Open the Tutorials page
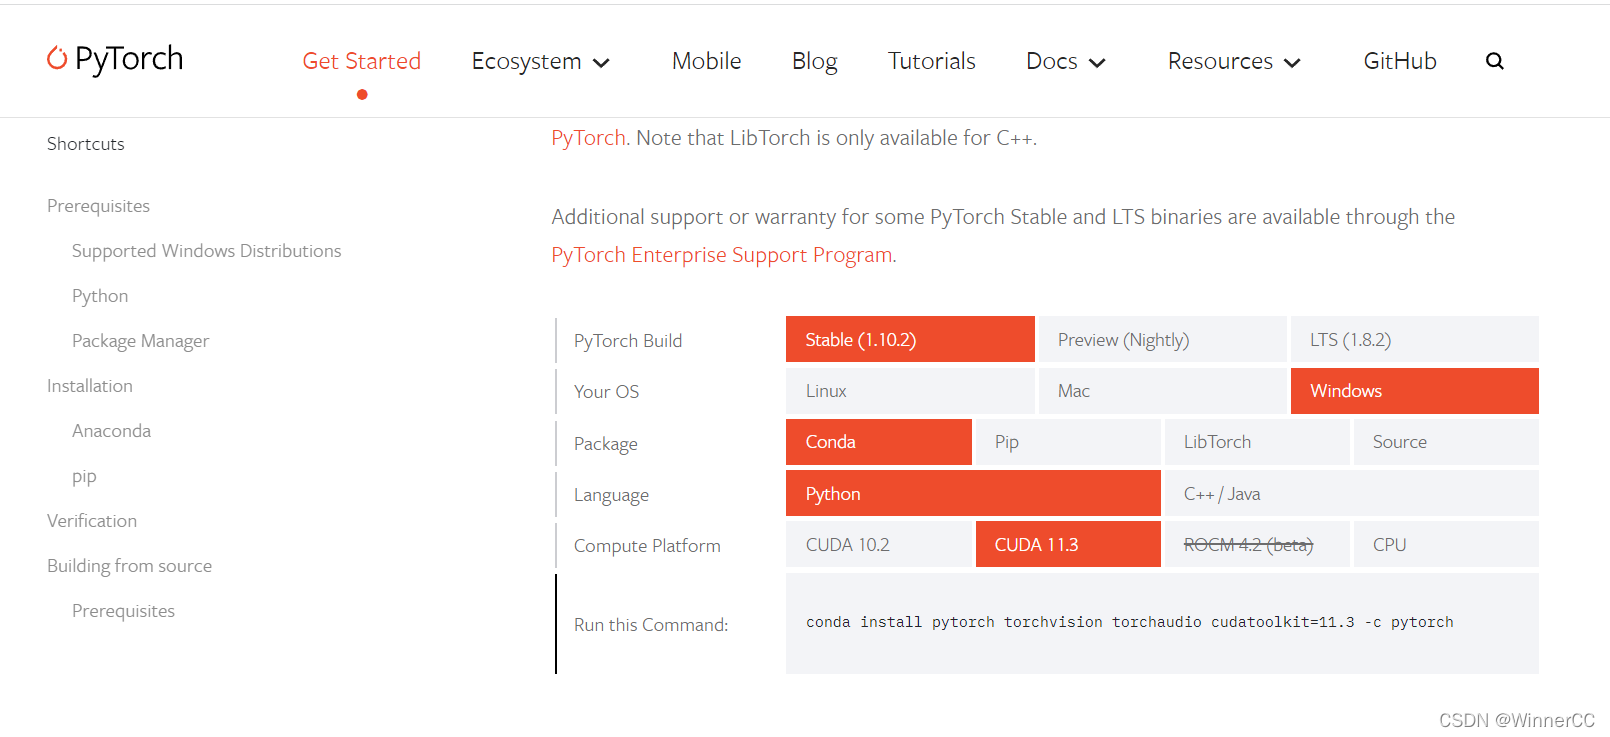The width and height of the screenshot is (1610, 737). tap(932, 61)
